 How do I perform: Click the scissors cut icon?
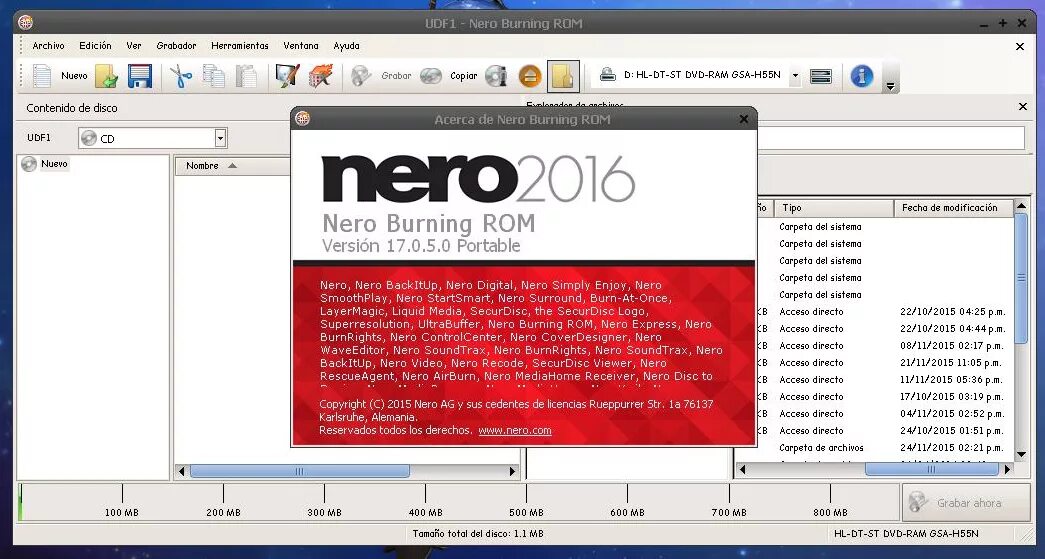coord(180,76)
